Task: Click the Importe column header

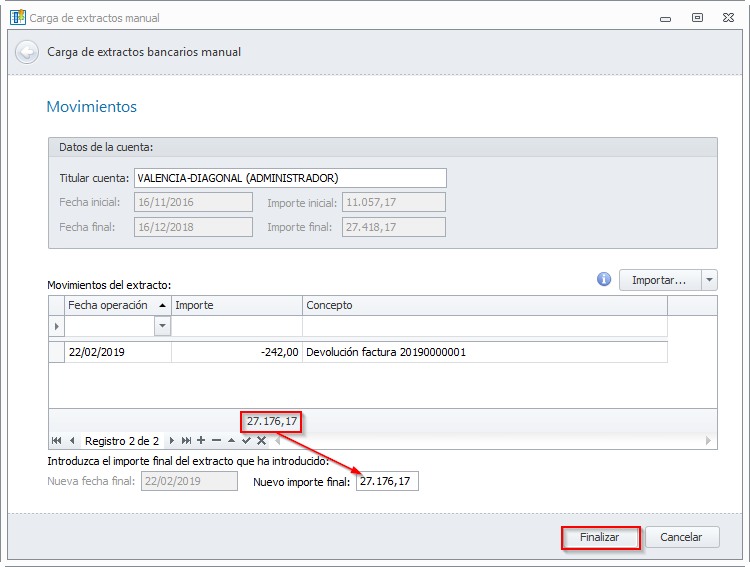Action: pyautogui.click(x=237, y=305)
